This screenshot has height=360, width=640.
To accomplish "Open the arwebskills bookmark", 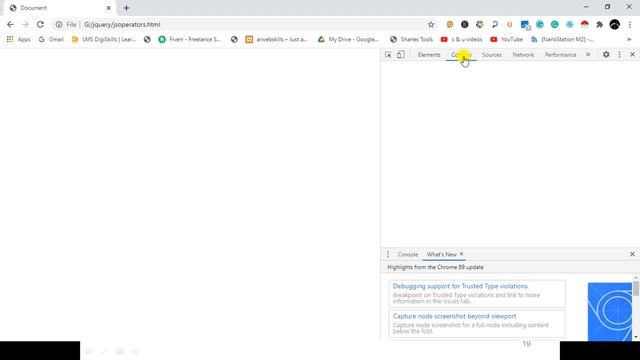I will tap(276, 39).
